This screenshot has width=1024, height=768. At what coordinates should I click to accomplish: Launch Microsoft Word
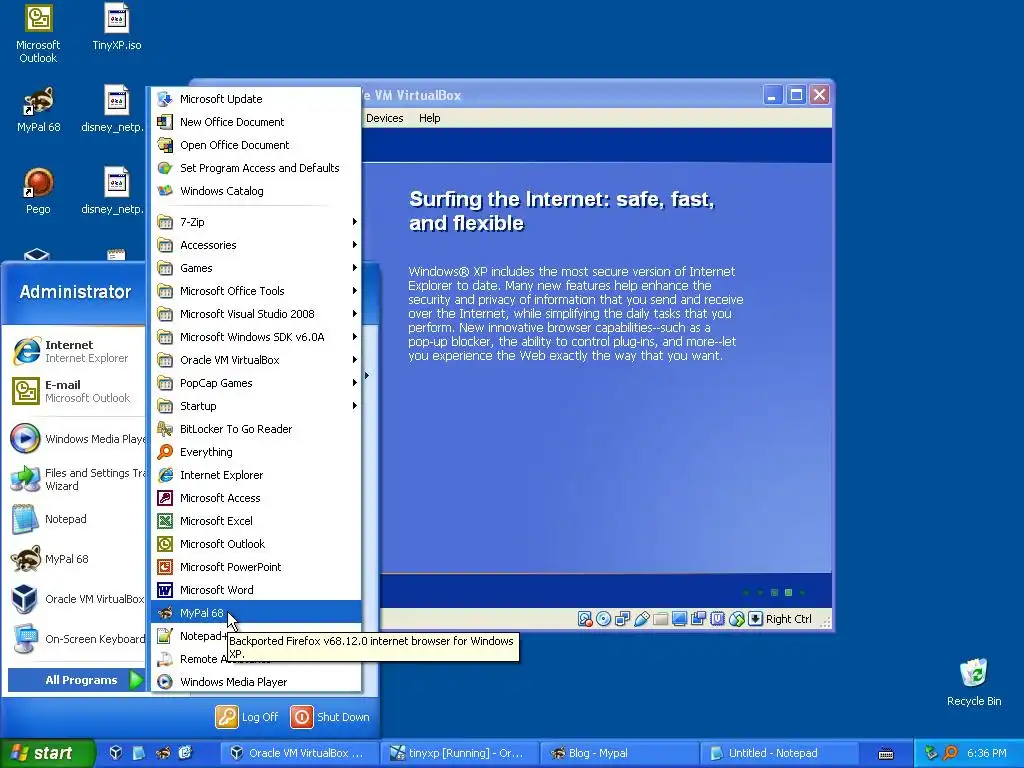[x=257, y=590]
